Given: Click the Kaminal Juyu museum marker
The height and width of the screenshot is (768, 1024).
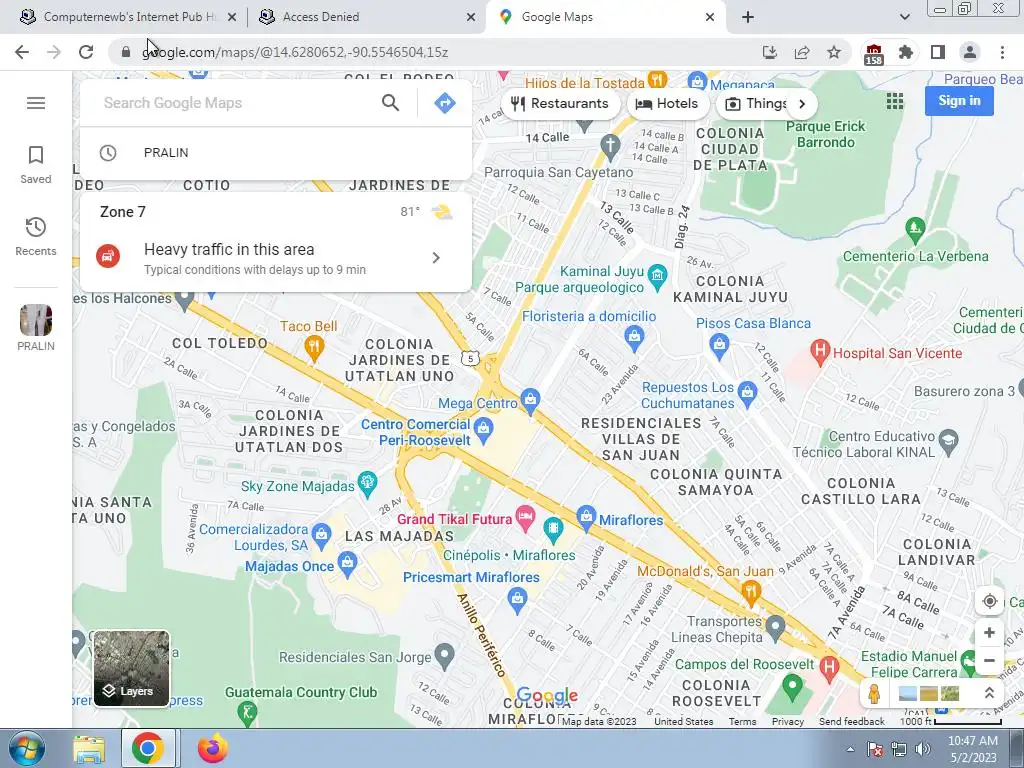Looking at the screenshot, I should [x=658, y=276].
